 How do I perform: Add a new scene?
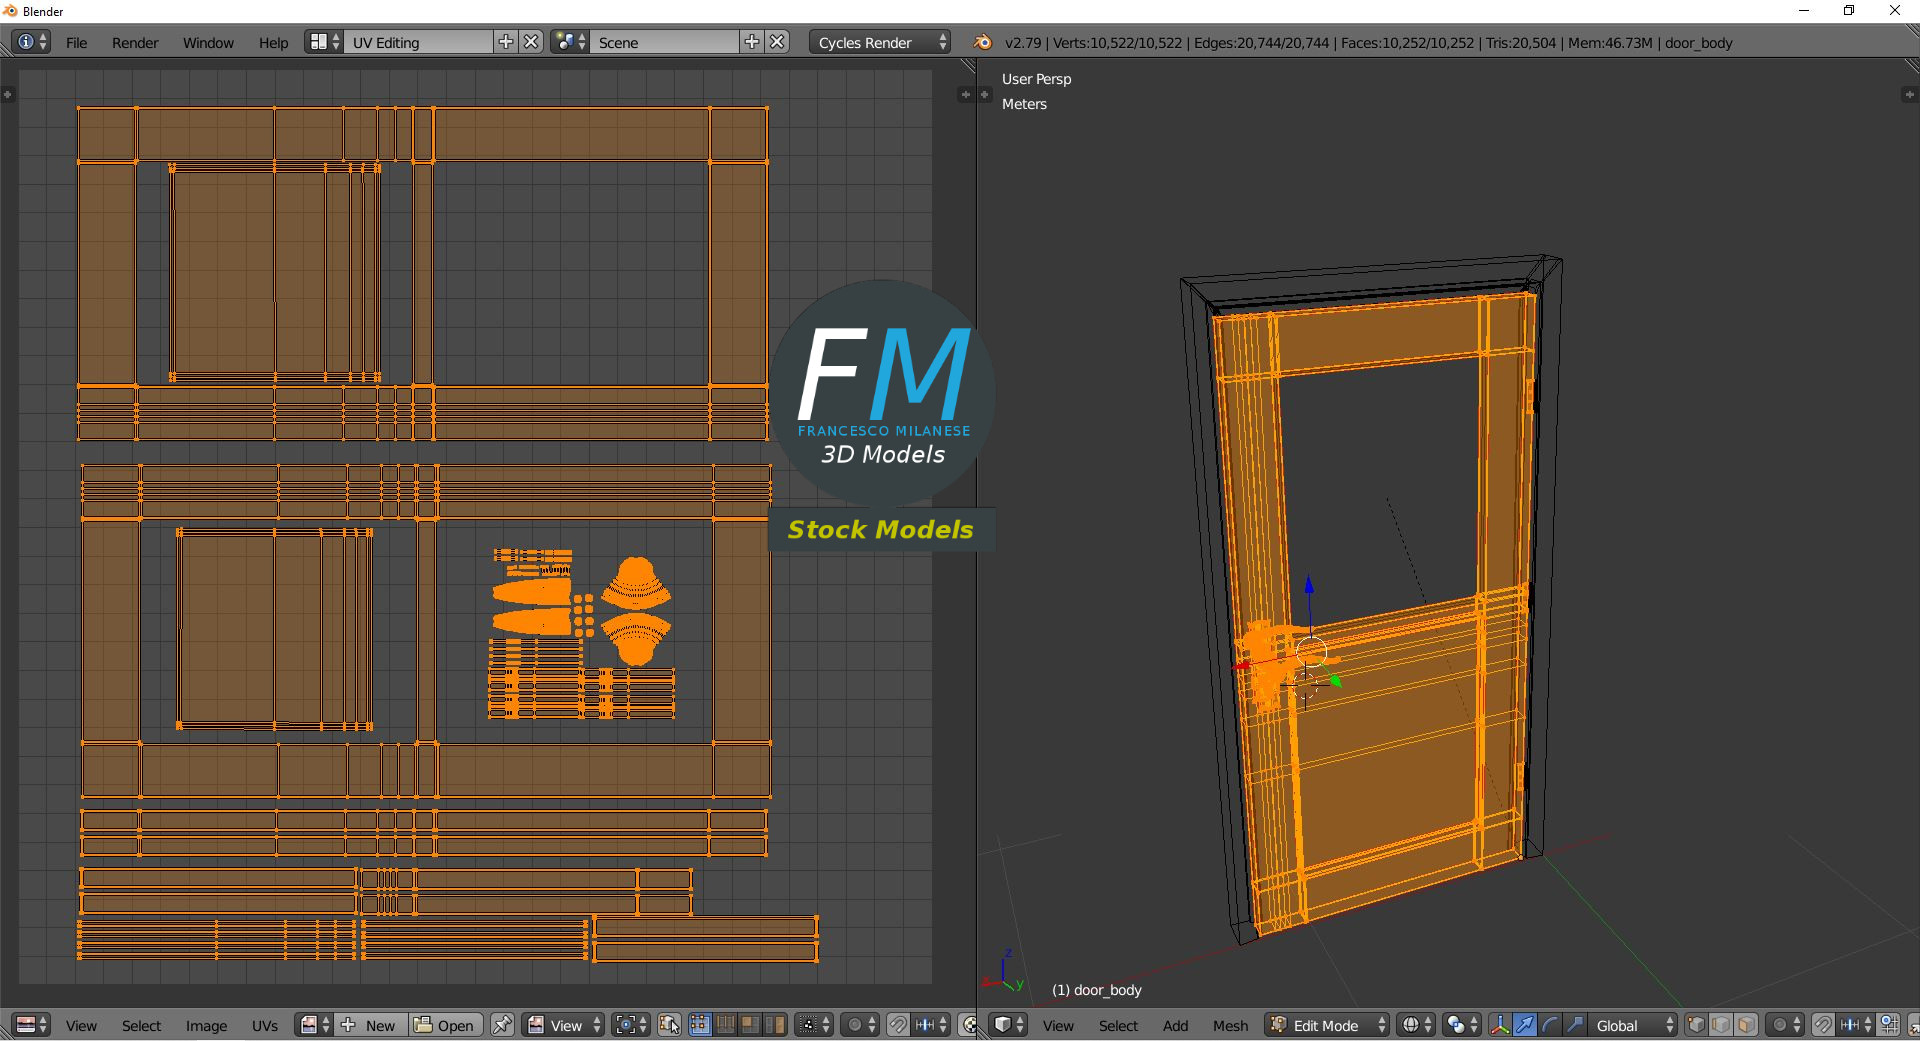[752, 42]
